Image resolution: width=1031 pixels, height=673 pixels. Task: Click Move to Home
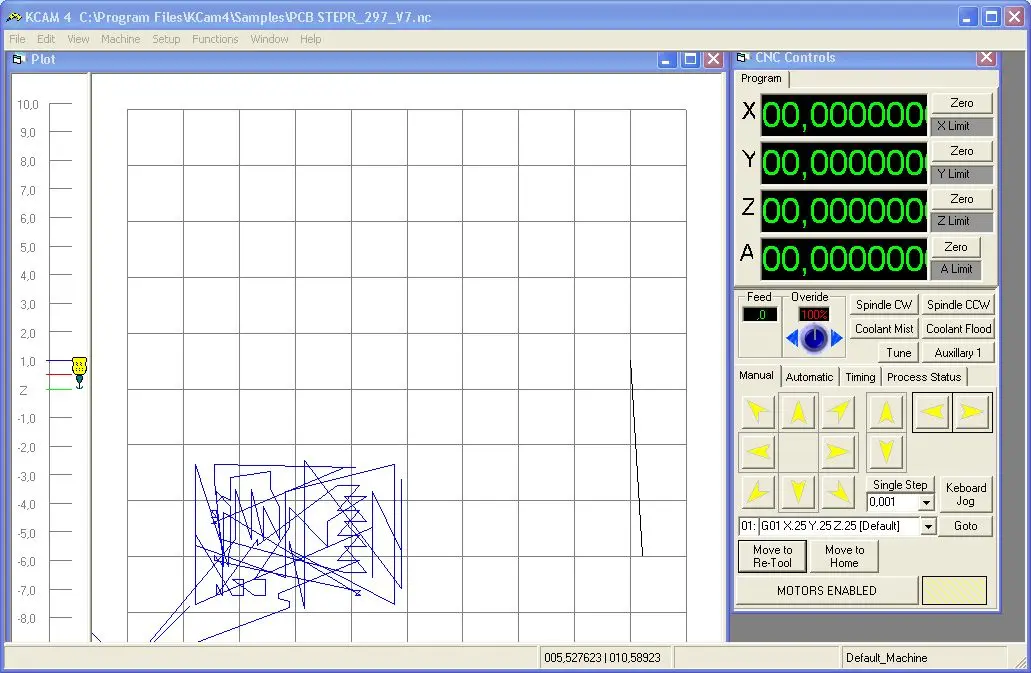(844, 556)
